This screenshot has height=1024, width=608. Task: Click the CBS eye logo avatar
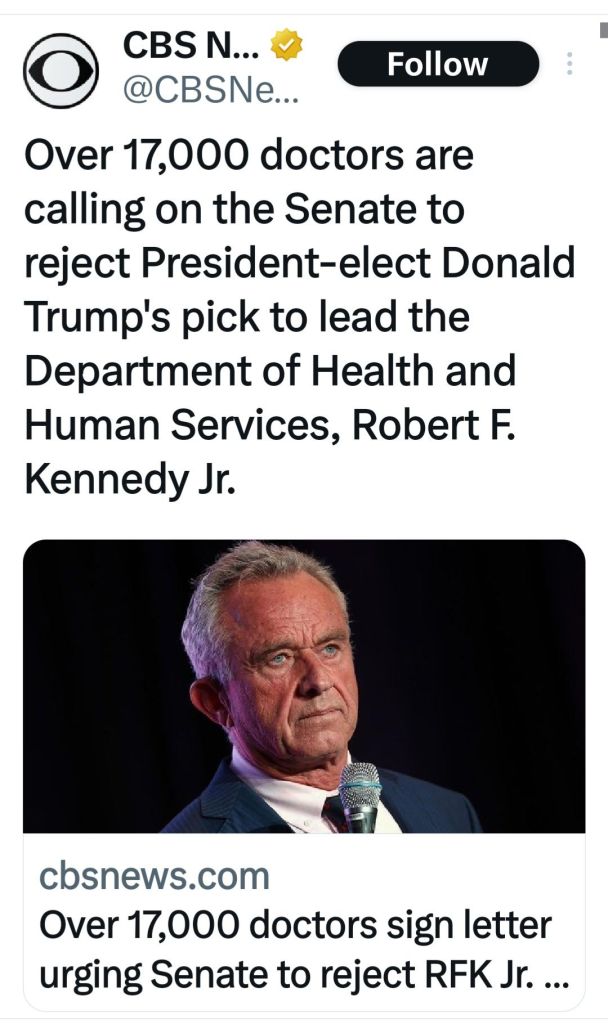[x=62, y=70]
